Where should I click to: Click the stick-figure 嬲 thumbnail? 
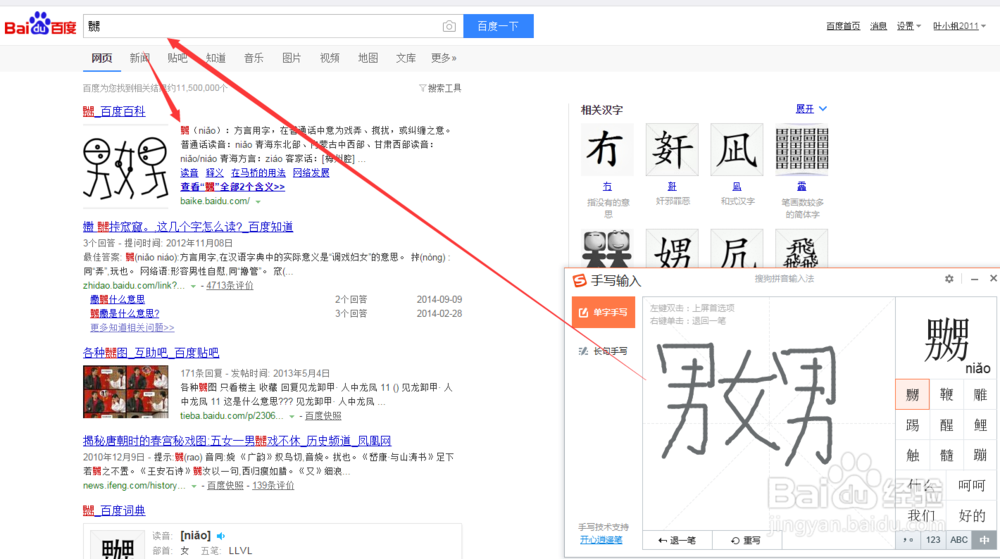click(x=126, y=168)
